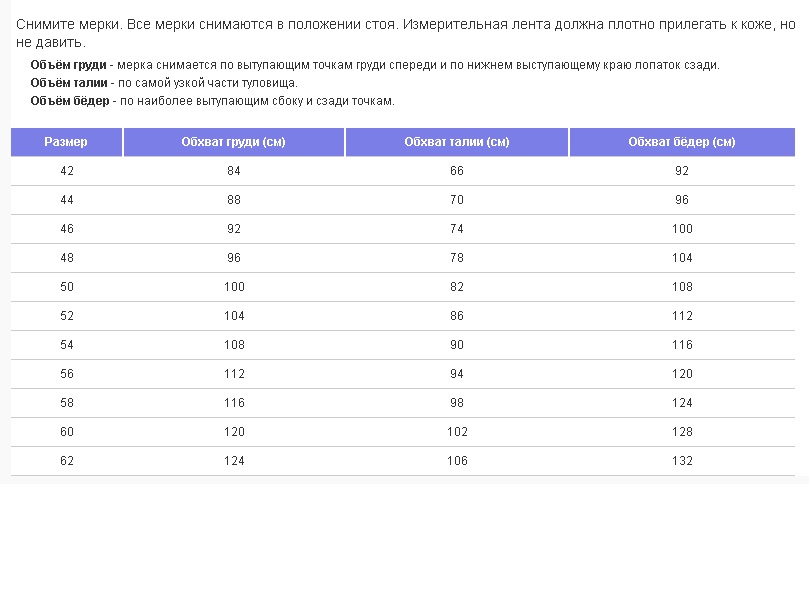809x614 pixels.
Task: Click the Обхват бёдер (см) header
Action: (x=682, y=142)
